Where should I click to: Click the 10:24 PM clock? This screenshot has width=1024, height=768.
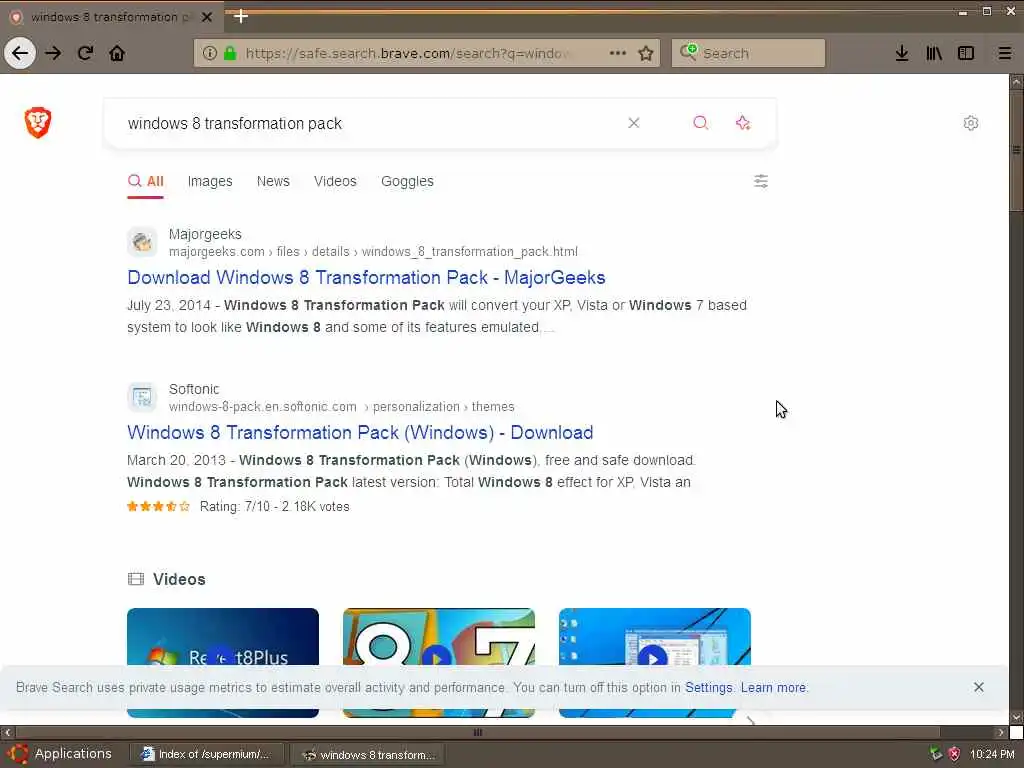[992, 754]
